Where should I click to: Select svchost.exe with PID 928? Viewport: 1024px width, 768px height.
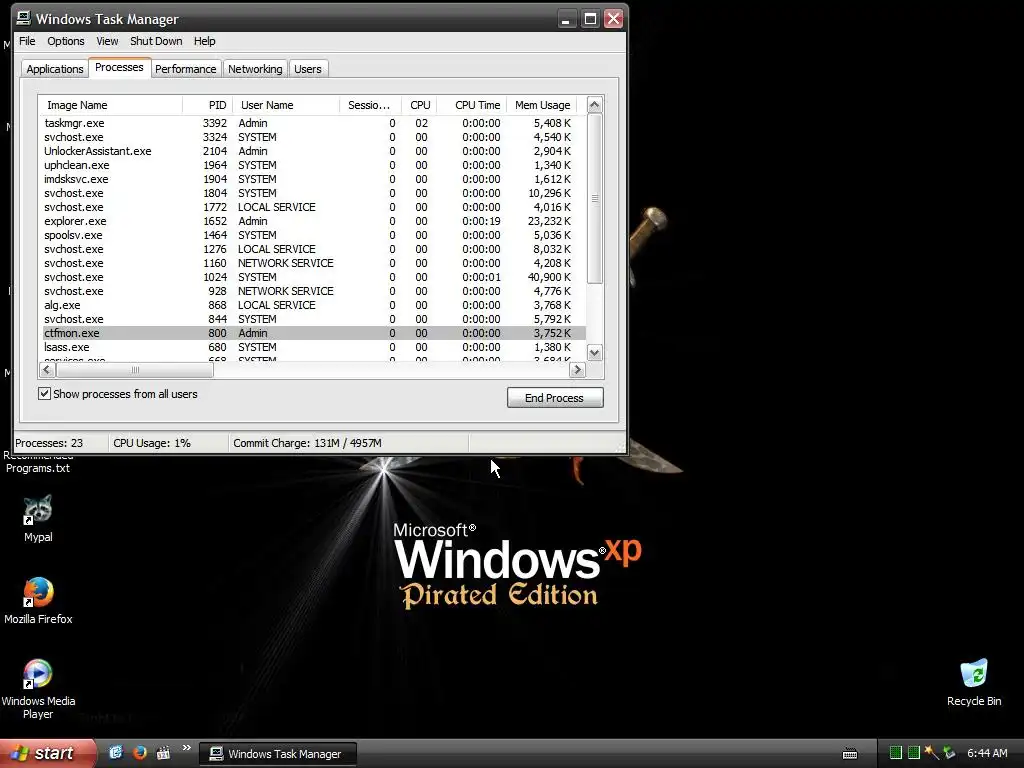click(x=312, y=291)
